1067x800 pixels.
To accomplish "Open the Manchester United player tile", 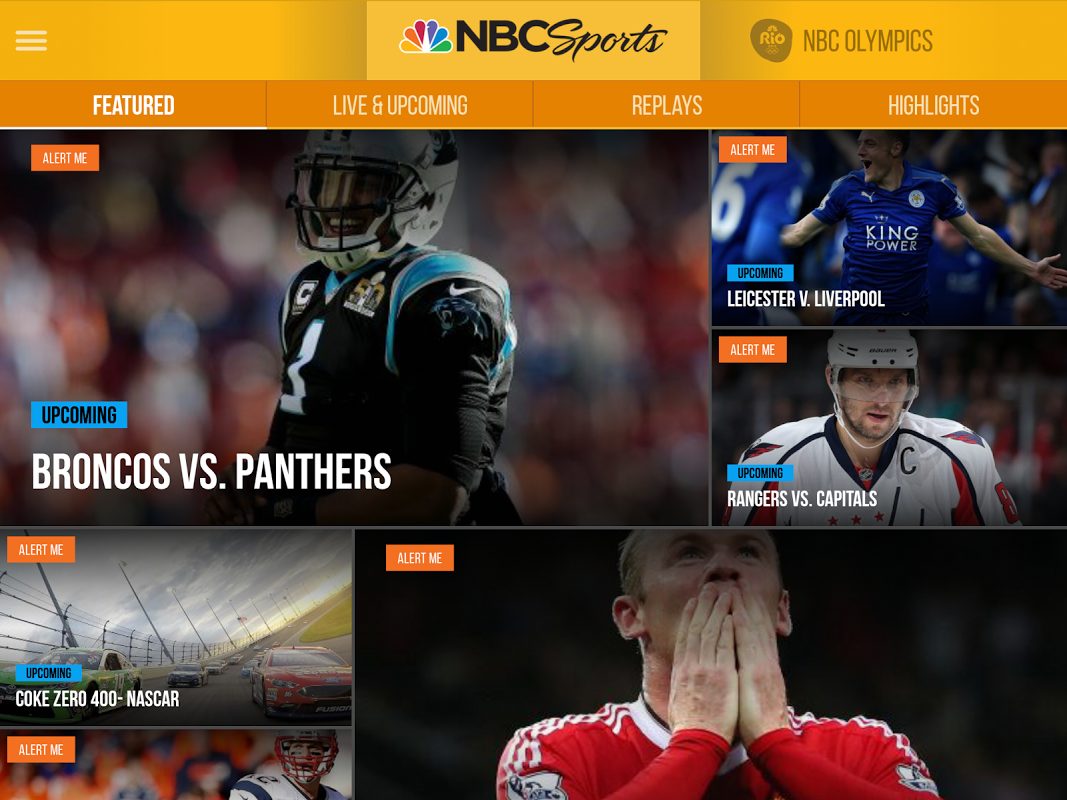I will tap(711, 665).
